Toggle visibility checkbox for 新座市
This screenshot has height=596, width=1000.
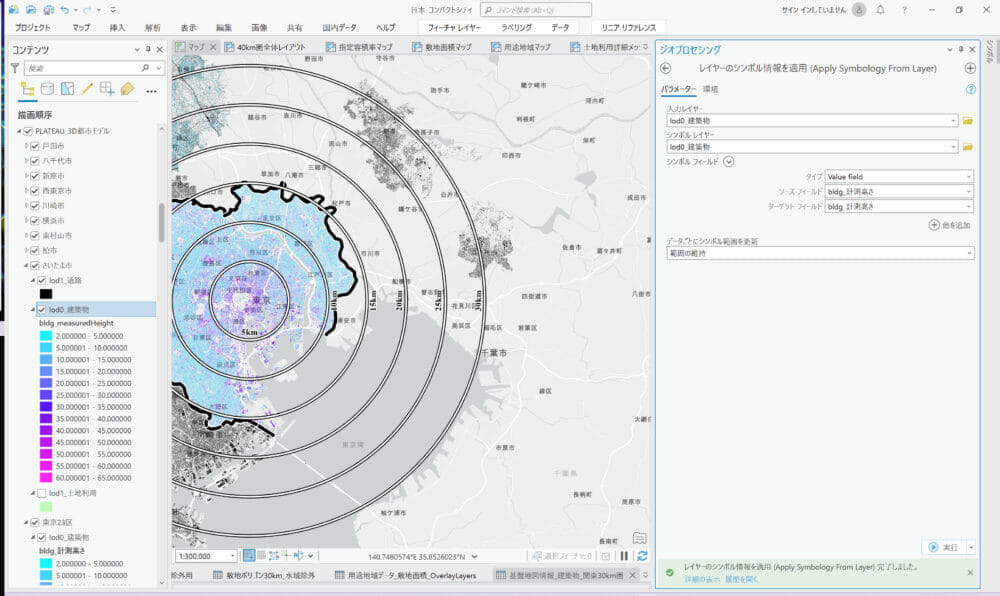pyautogui.click(x=35, y=176)
